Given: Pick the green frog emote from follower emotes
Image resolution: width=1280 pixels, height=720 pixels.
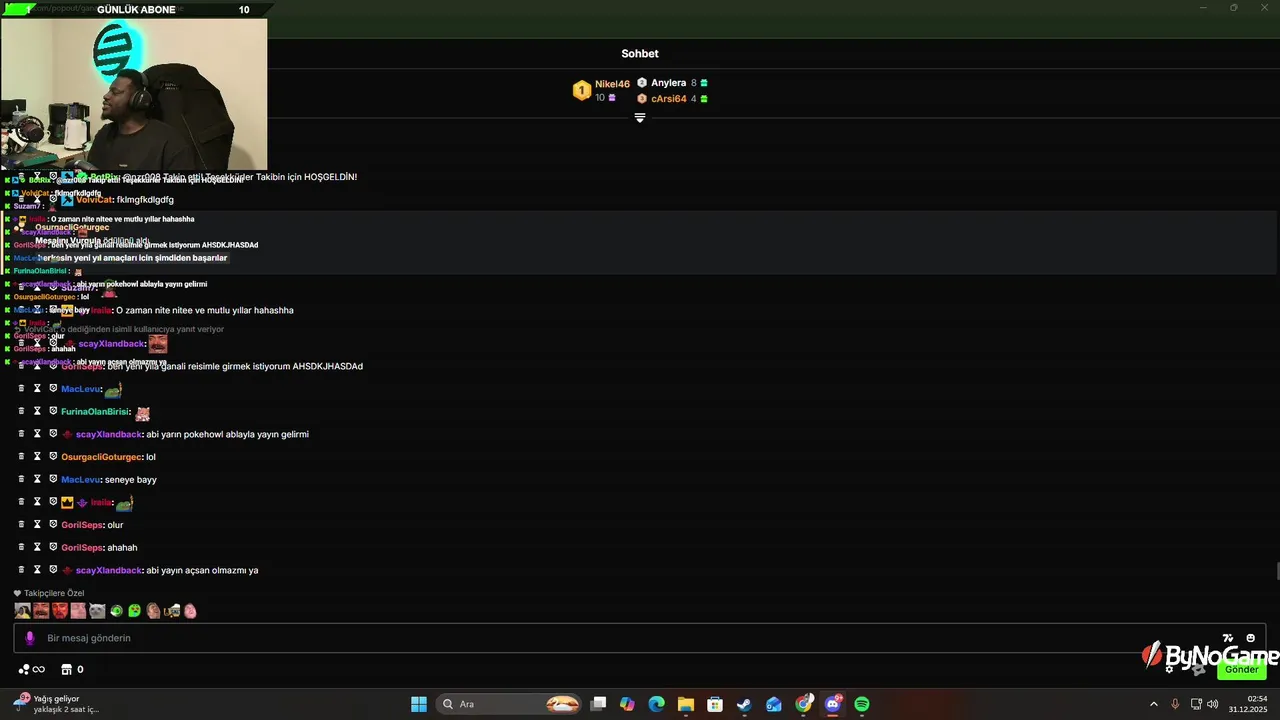Looking at the screenshot, I should [x=134, y=610].
